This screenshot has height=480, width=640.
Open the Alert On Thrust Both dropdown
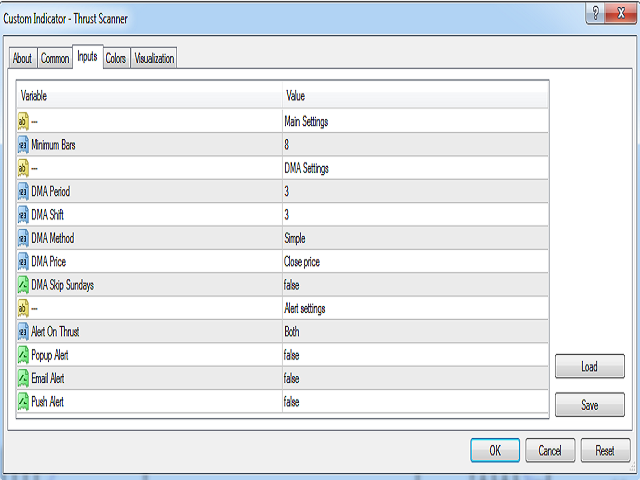[292, 331]
